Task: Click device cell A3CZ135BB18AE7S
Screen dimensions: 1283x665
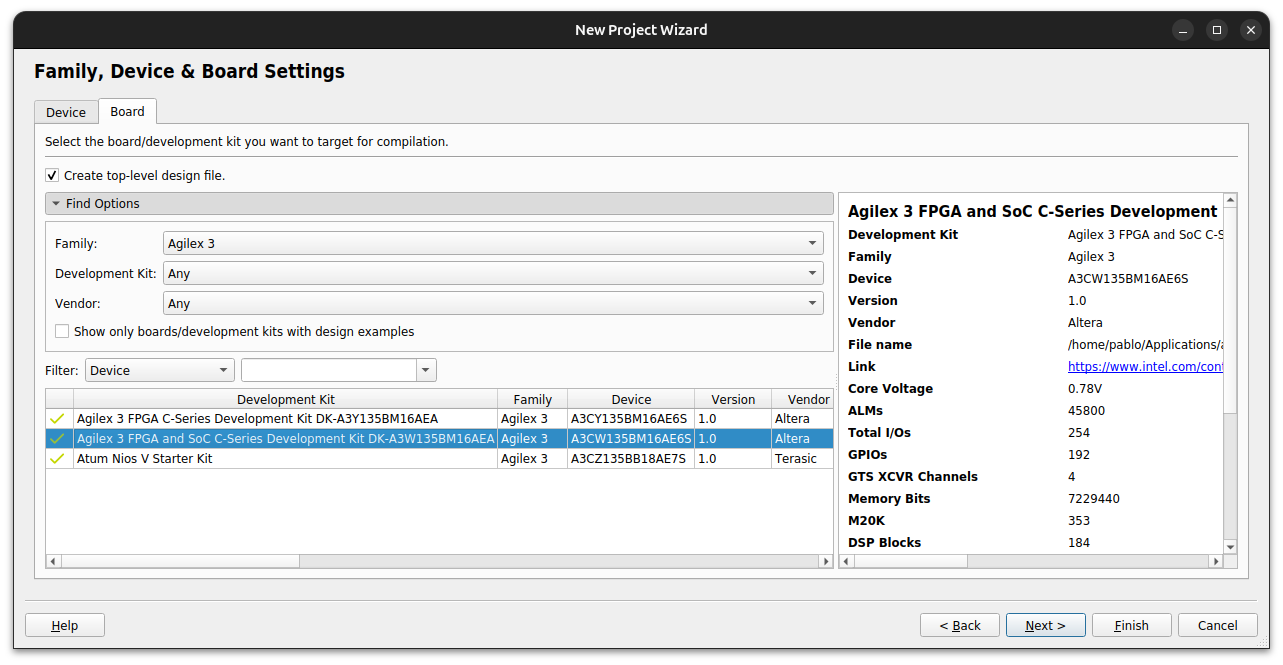Action: click(x=629, y=459)
